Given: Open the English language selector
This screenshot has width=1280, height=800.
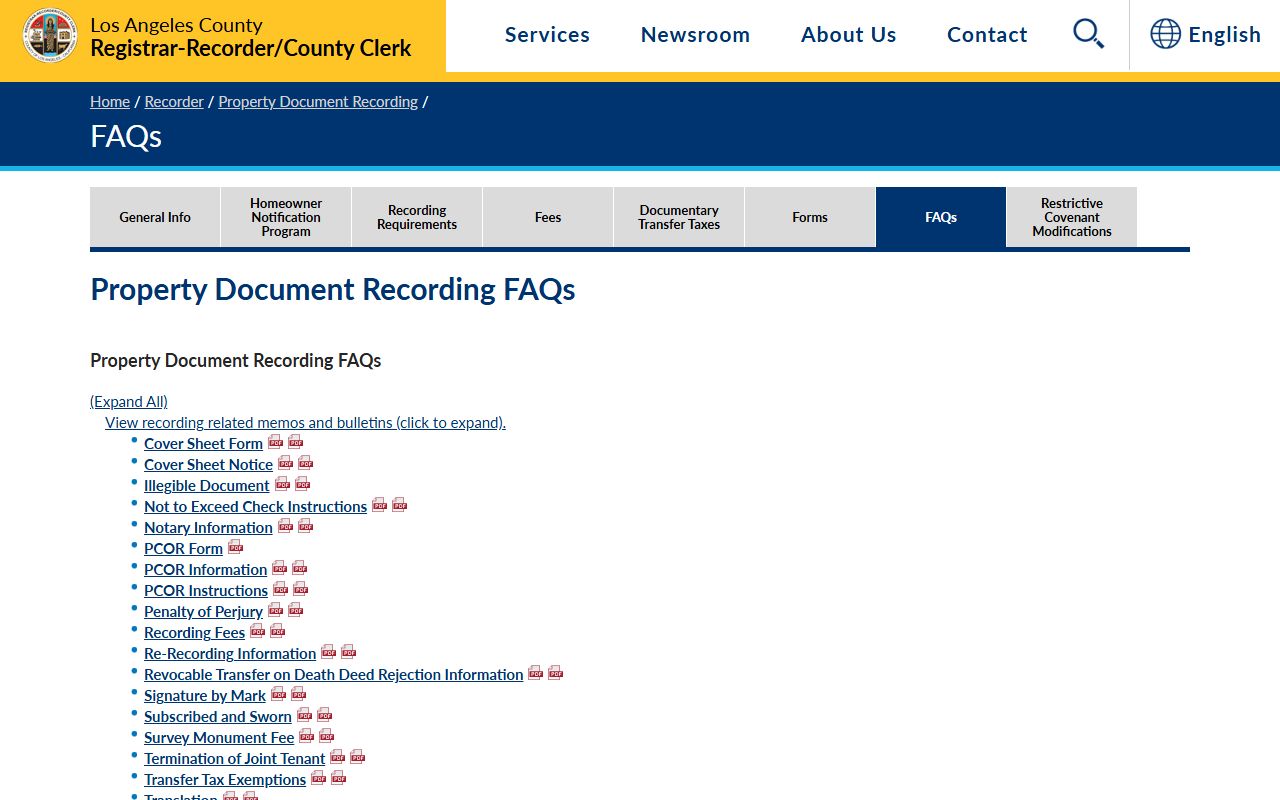Looking at the screenshot, I should point(1205,34).
